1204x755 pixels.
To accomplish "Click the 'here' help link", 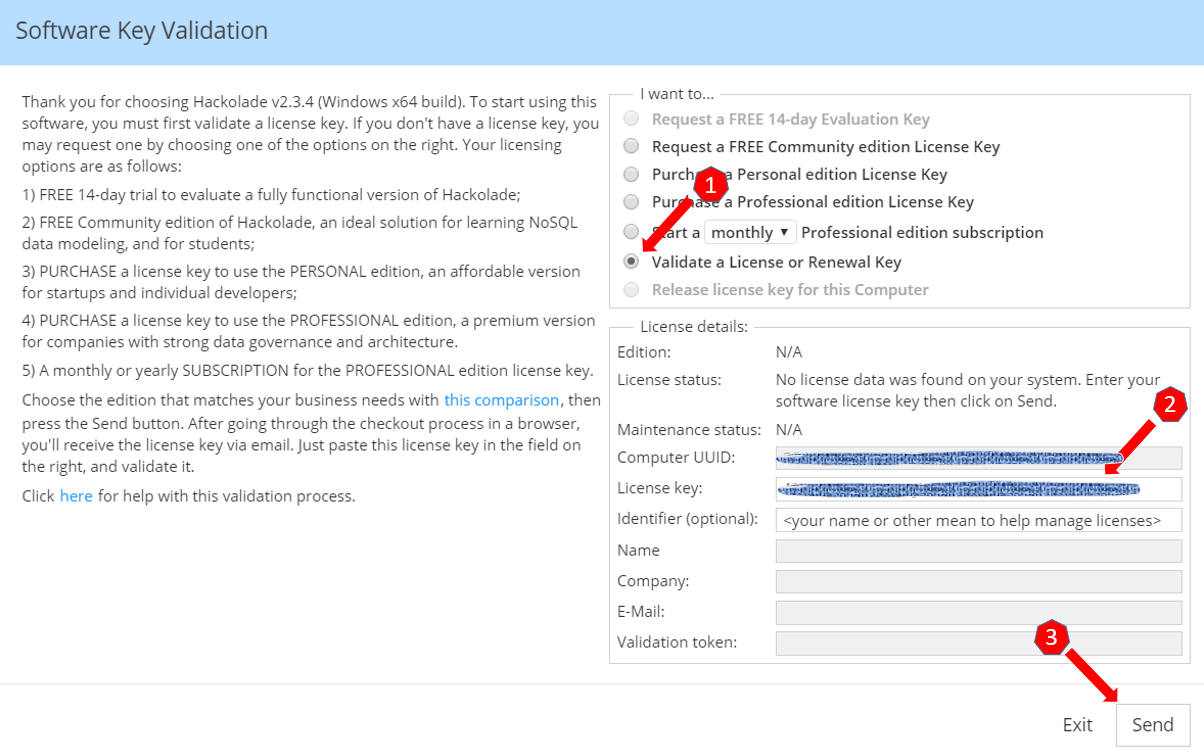I will click(76, 496).
